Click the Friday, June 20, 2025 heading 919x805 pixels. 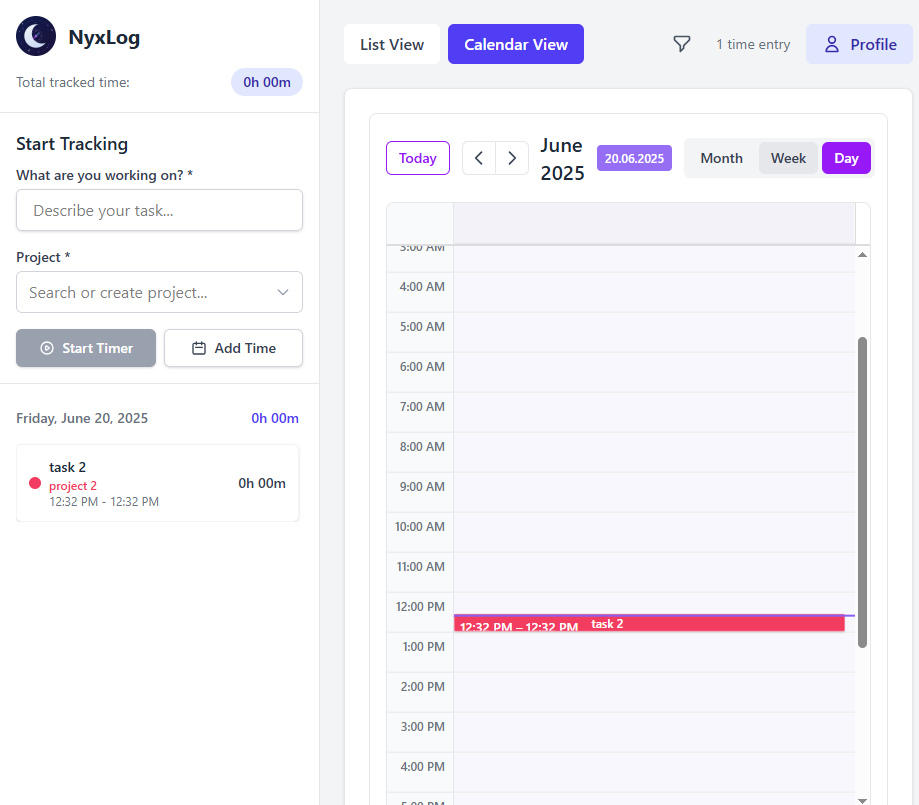pyautogui.click(x=81, y=418)
